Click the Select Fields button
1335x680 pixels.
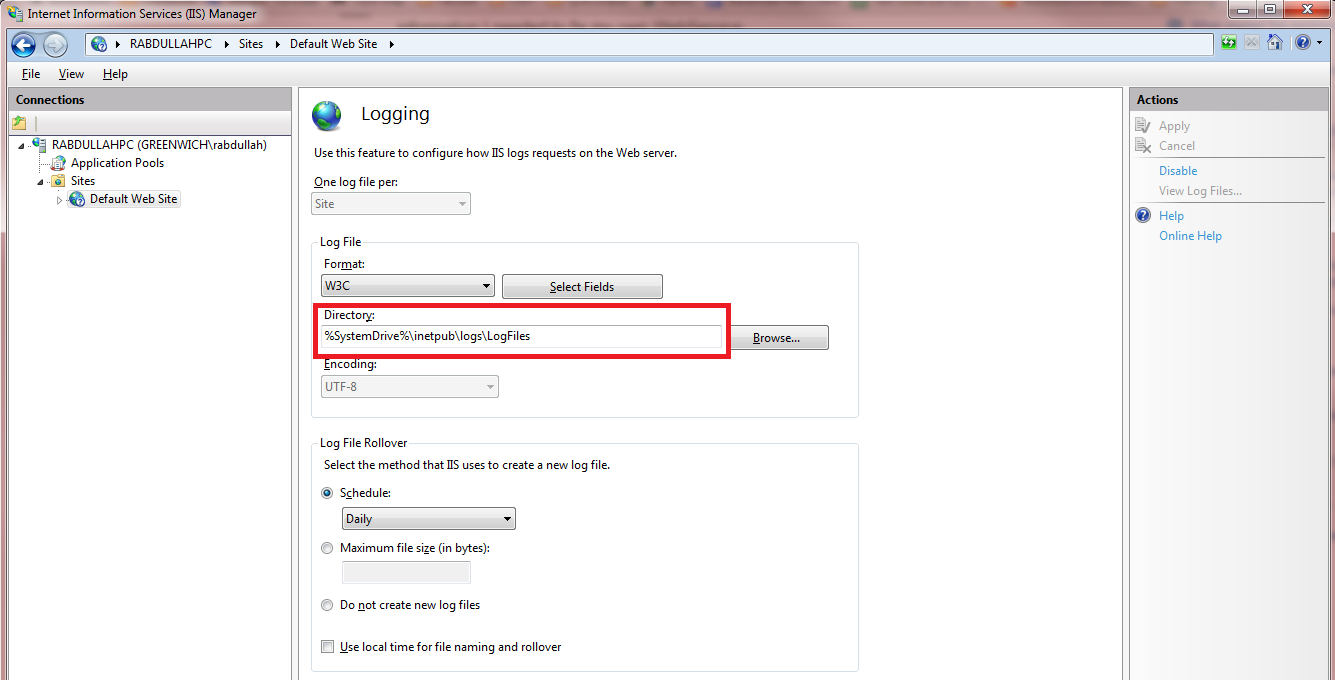click(582, 287)
